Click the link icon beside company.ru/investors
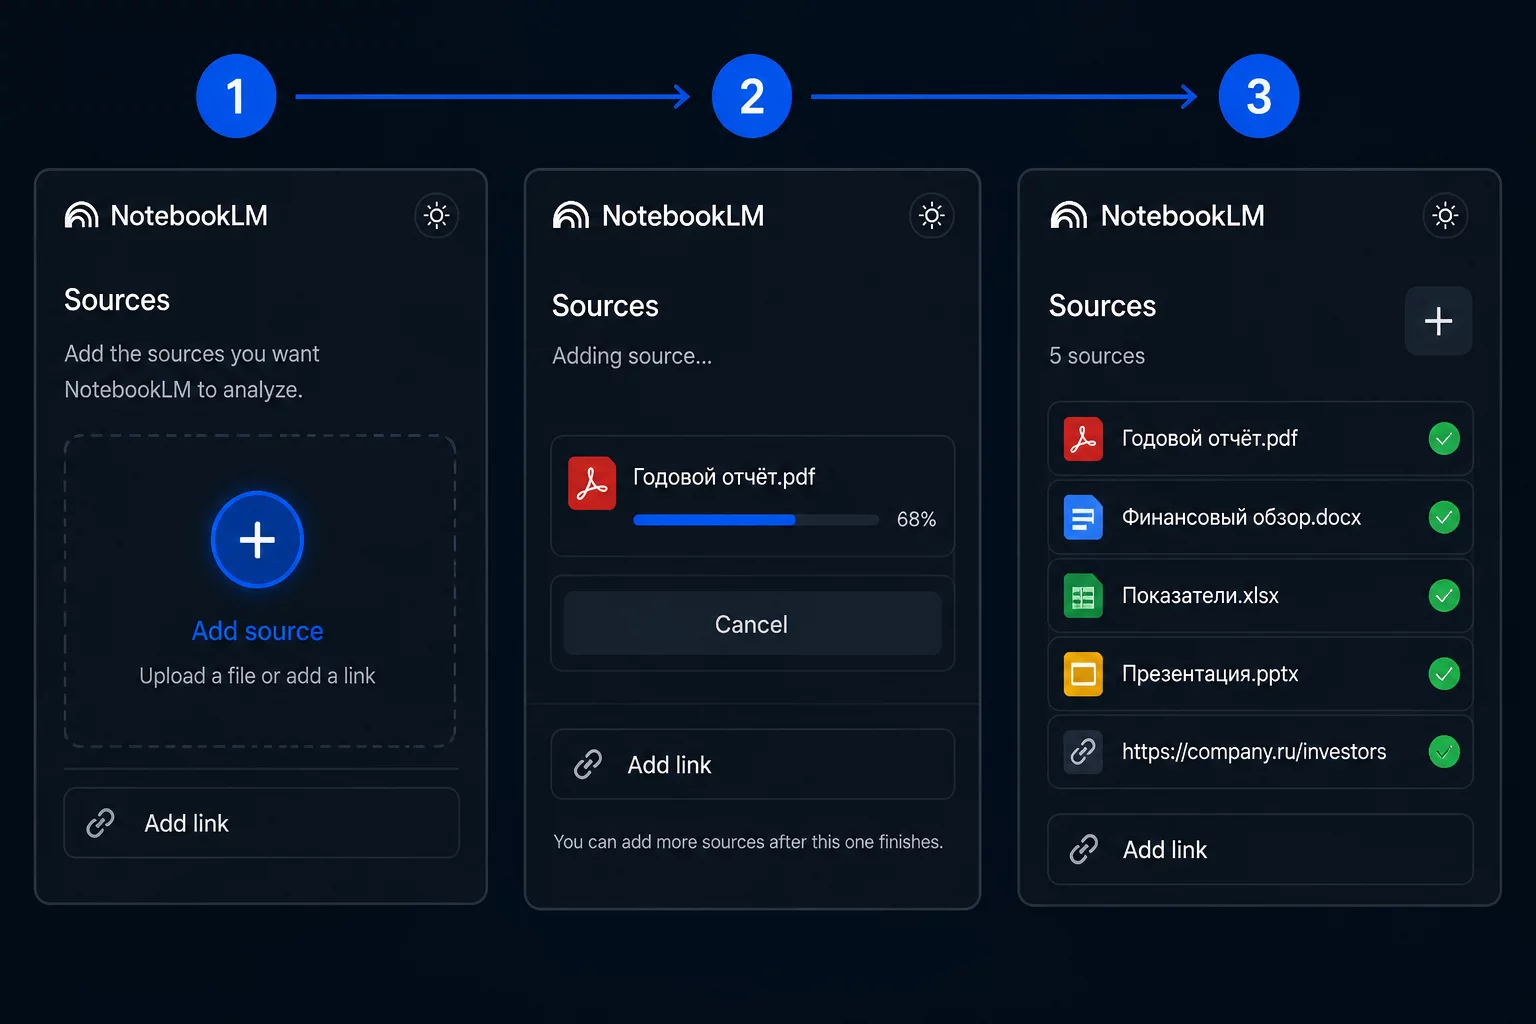1536x1024 pixels. pos(1083,752)
